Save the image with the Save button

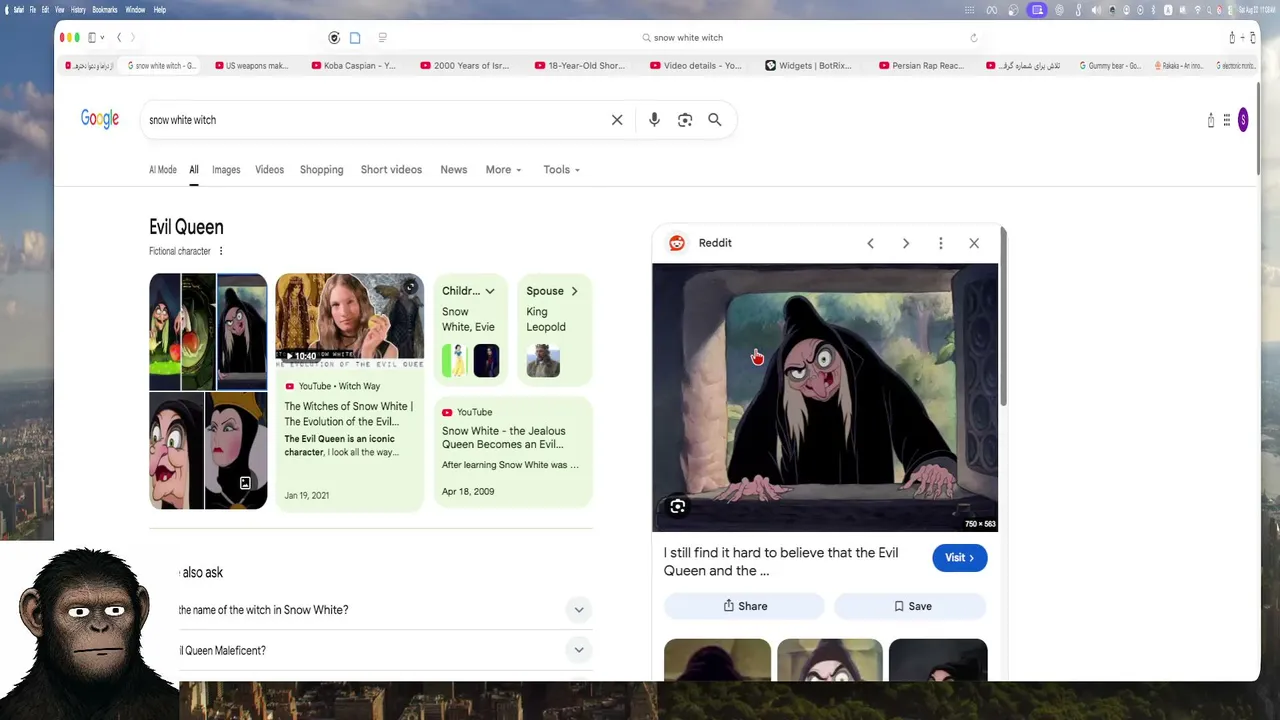[x=911, y=606]
